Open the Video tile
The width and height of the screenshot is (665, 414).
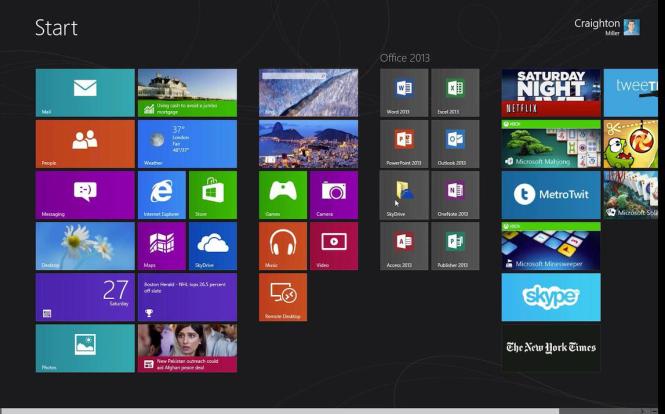tap(334, 246)
